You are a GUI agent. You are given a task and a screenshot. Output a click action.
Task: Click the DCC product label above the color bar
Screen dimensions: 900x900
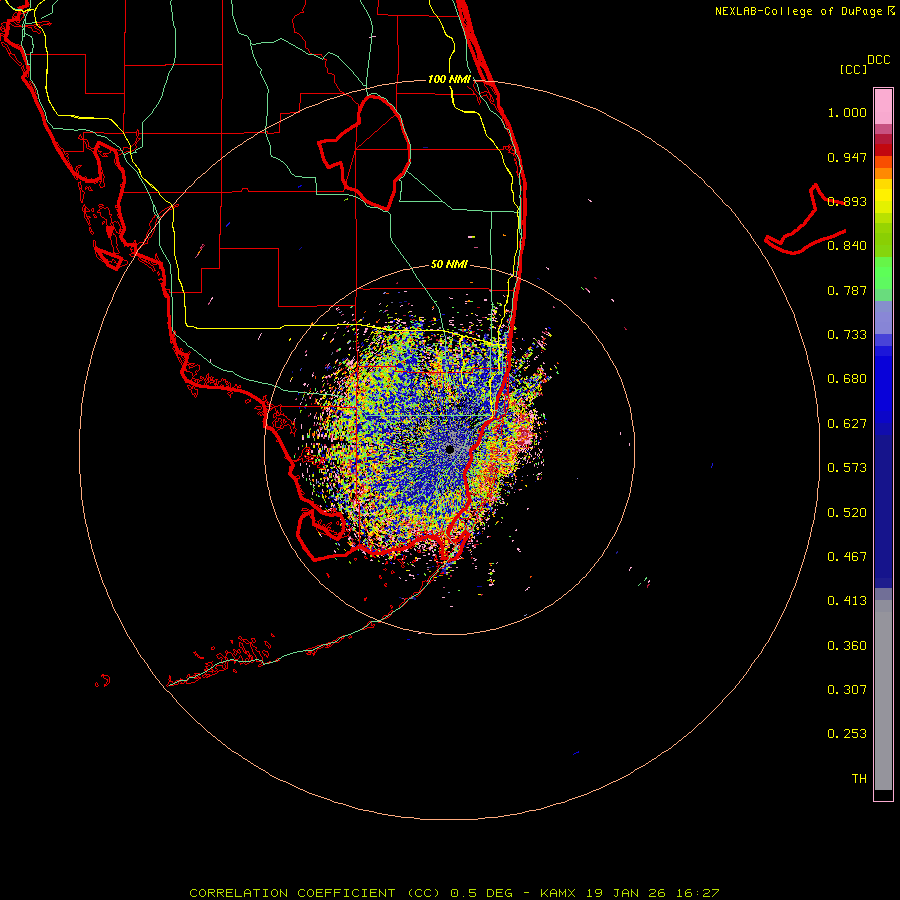pyautogui.click(x=878, y=60)
